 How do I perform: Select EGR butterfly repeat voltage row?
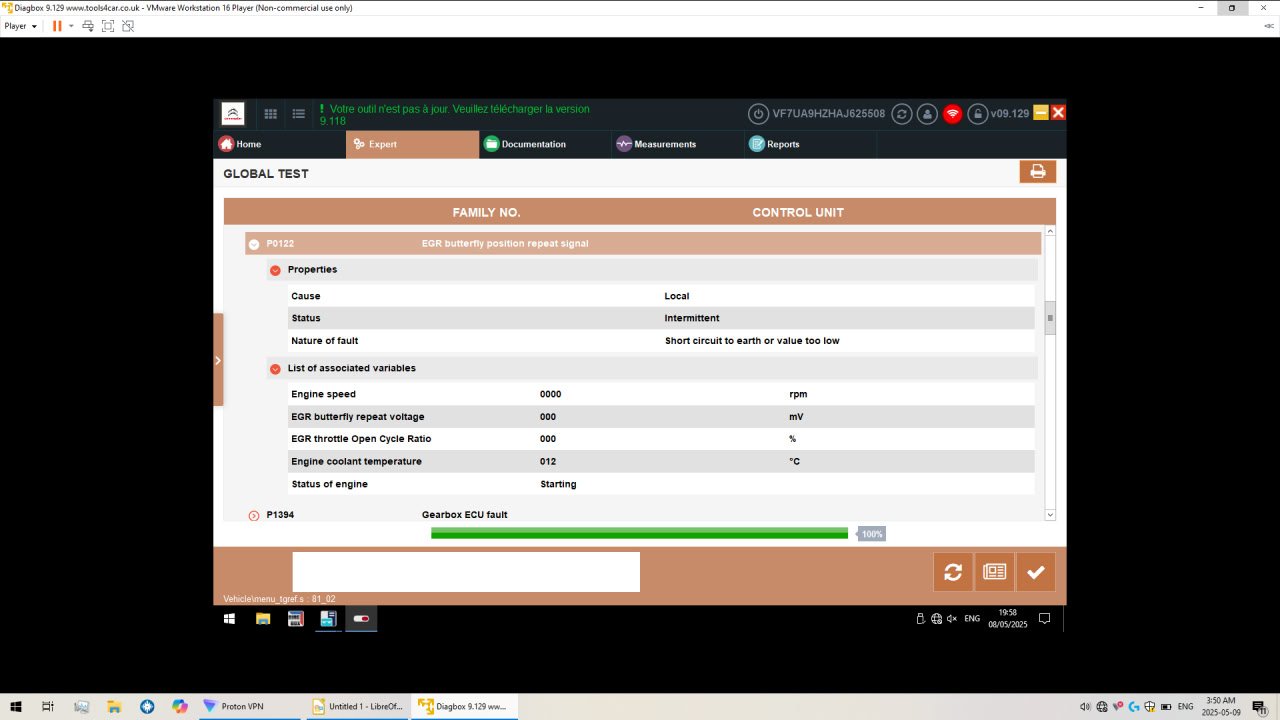point(661,417)
